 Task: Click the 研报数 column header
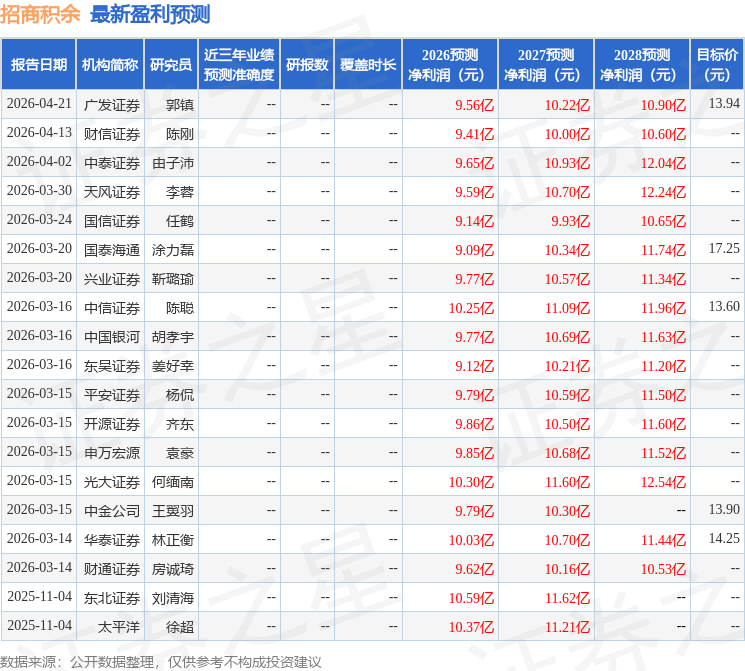307,65
